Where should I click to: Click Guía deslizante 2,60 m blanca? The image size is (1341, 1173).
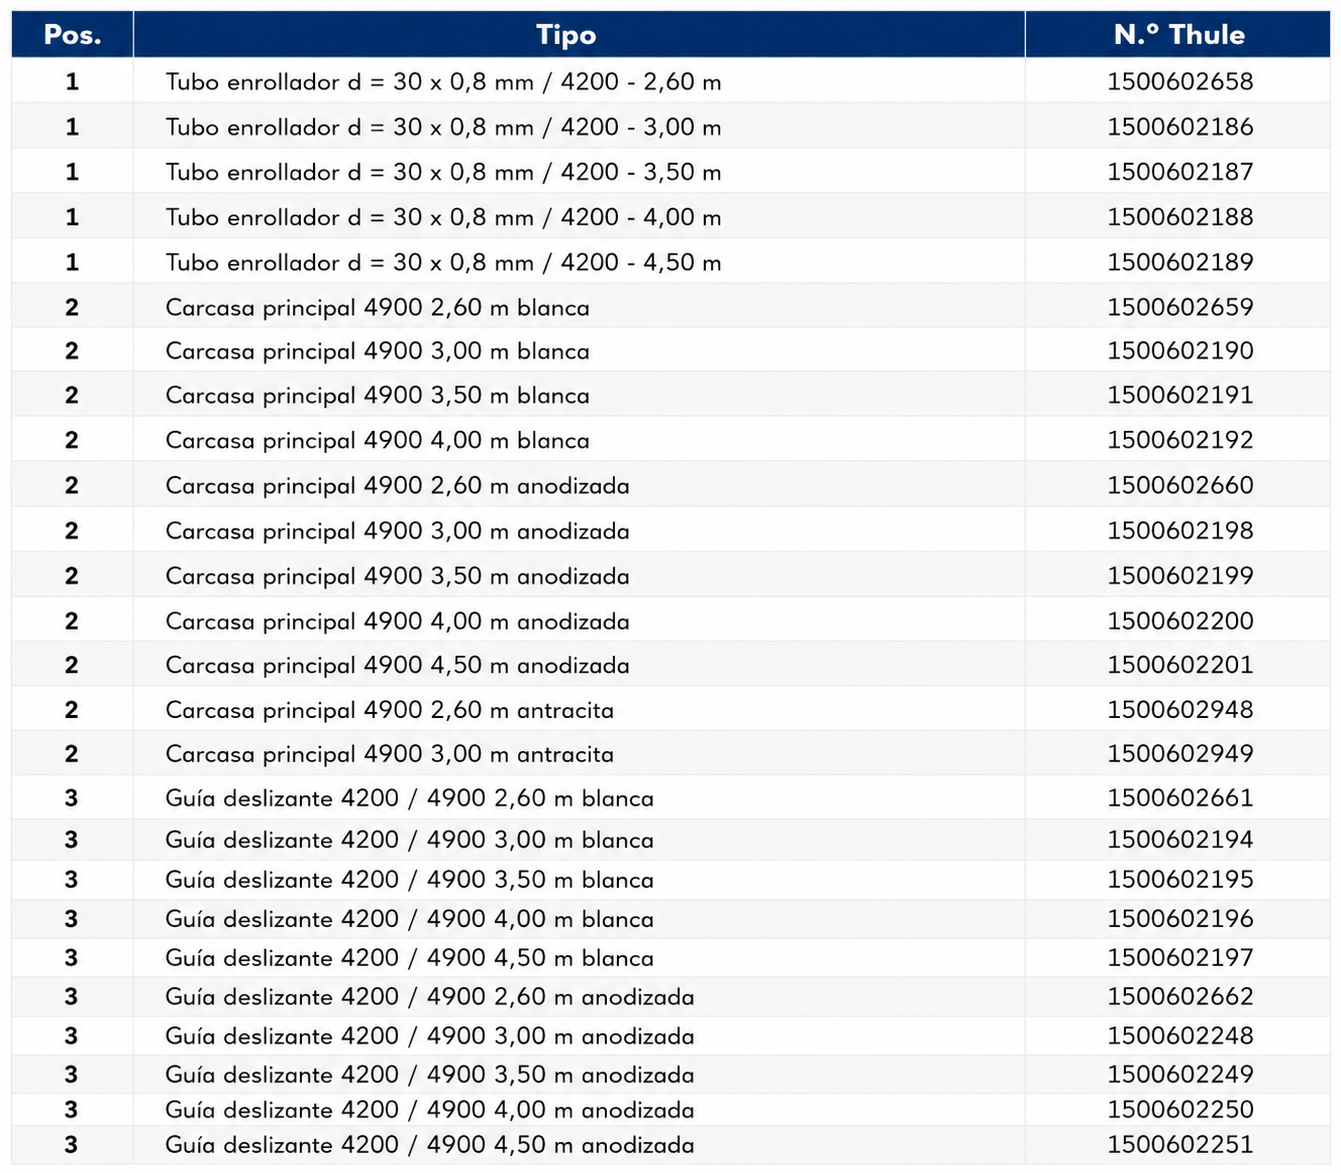410,799
